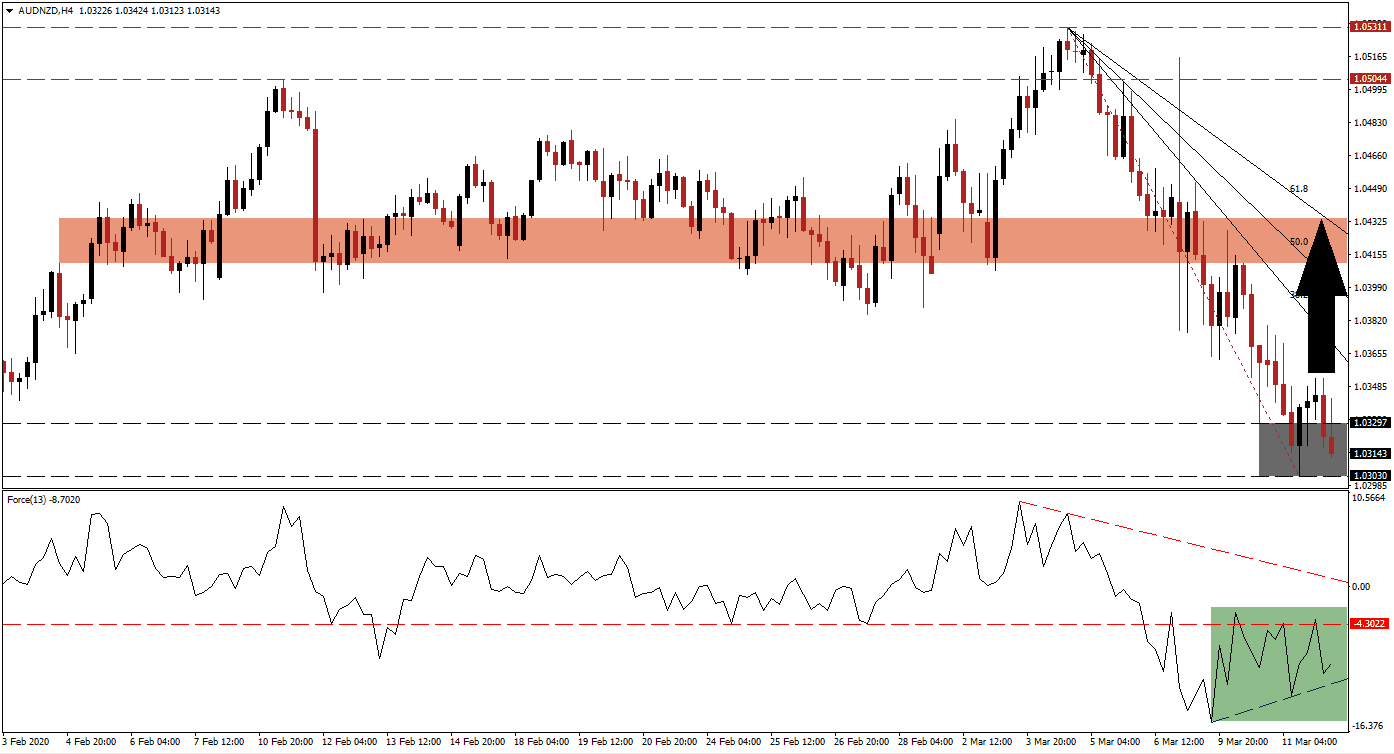Select the 50.0 Fibonacci fan label
This screenshot has height=754, width=1394.
(1298, 241)
